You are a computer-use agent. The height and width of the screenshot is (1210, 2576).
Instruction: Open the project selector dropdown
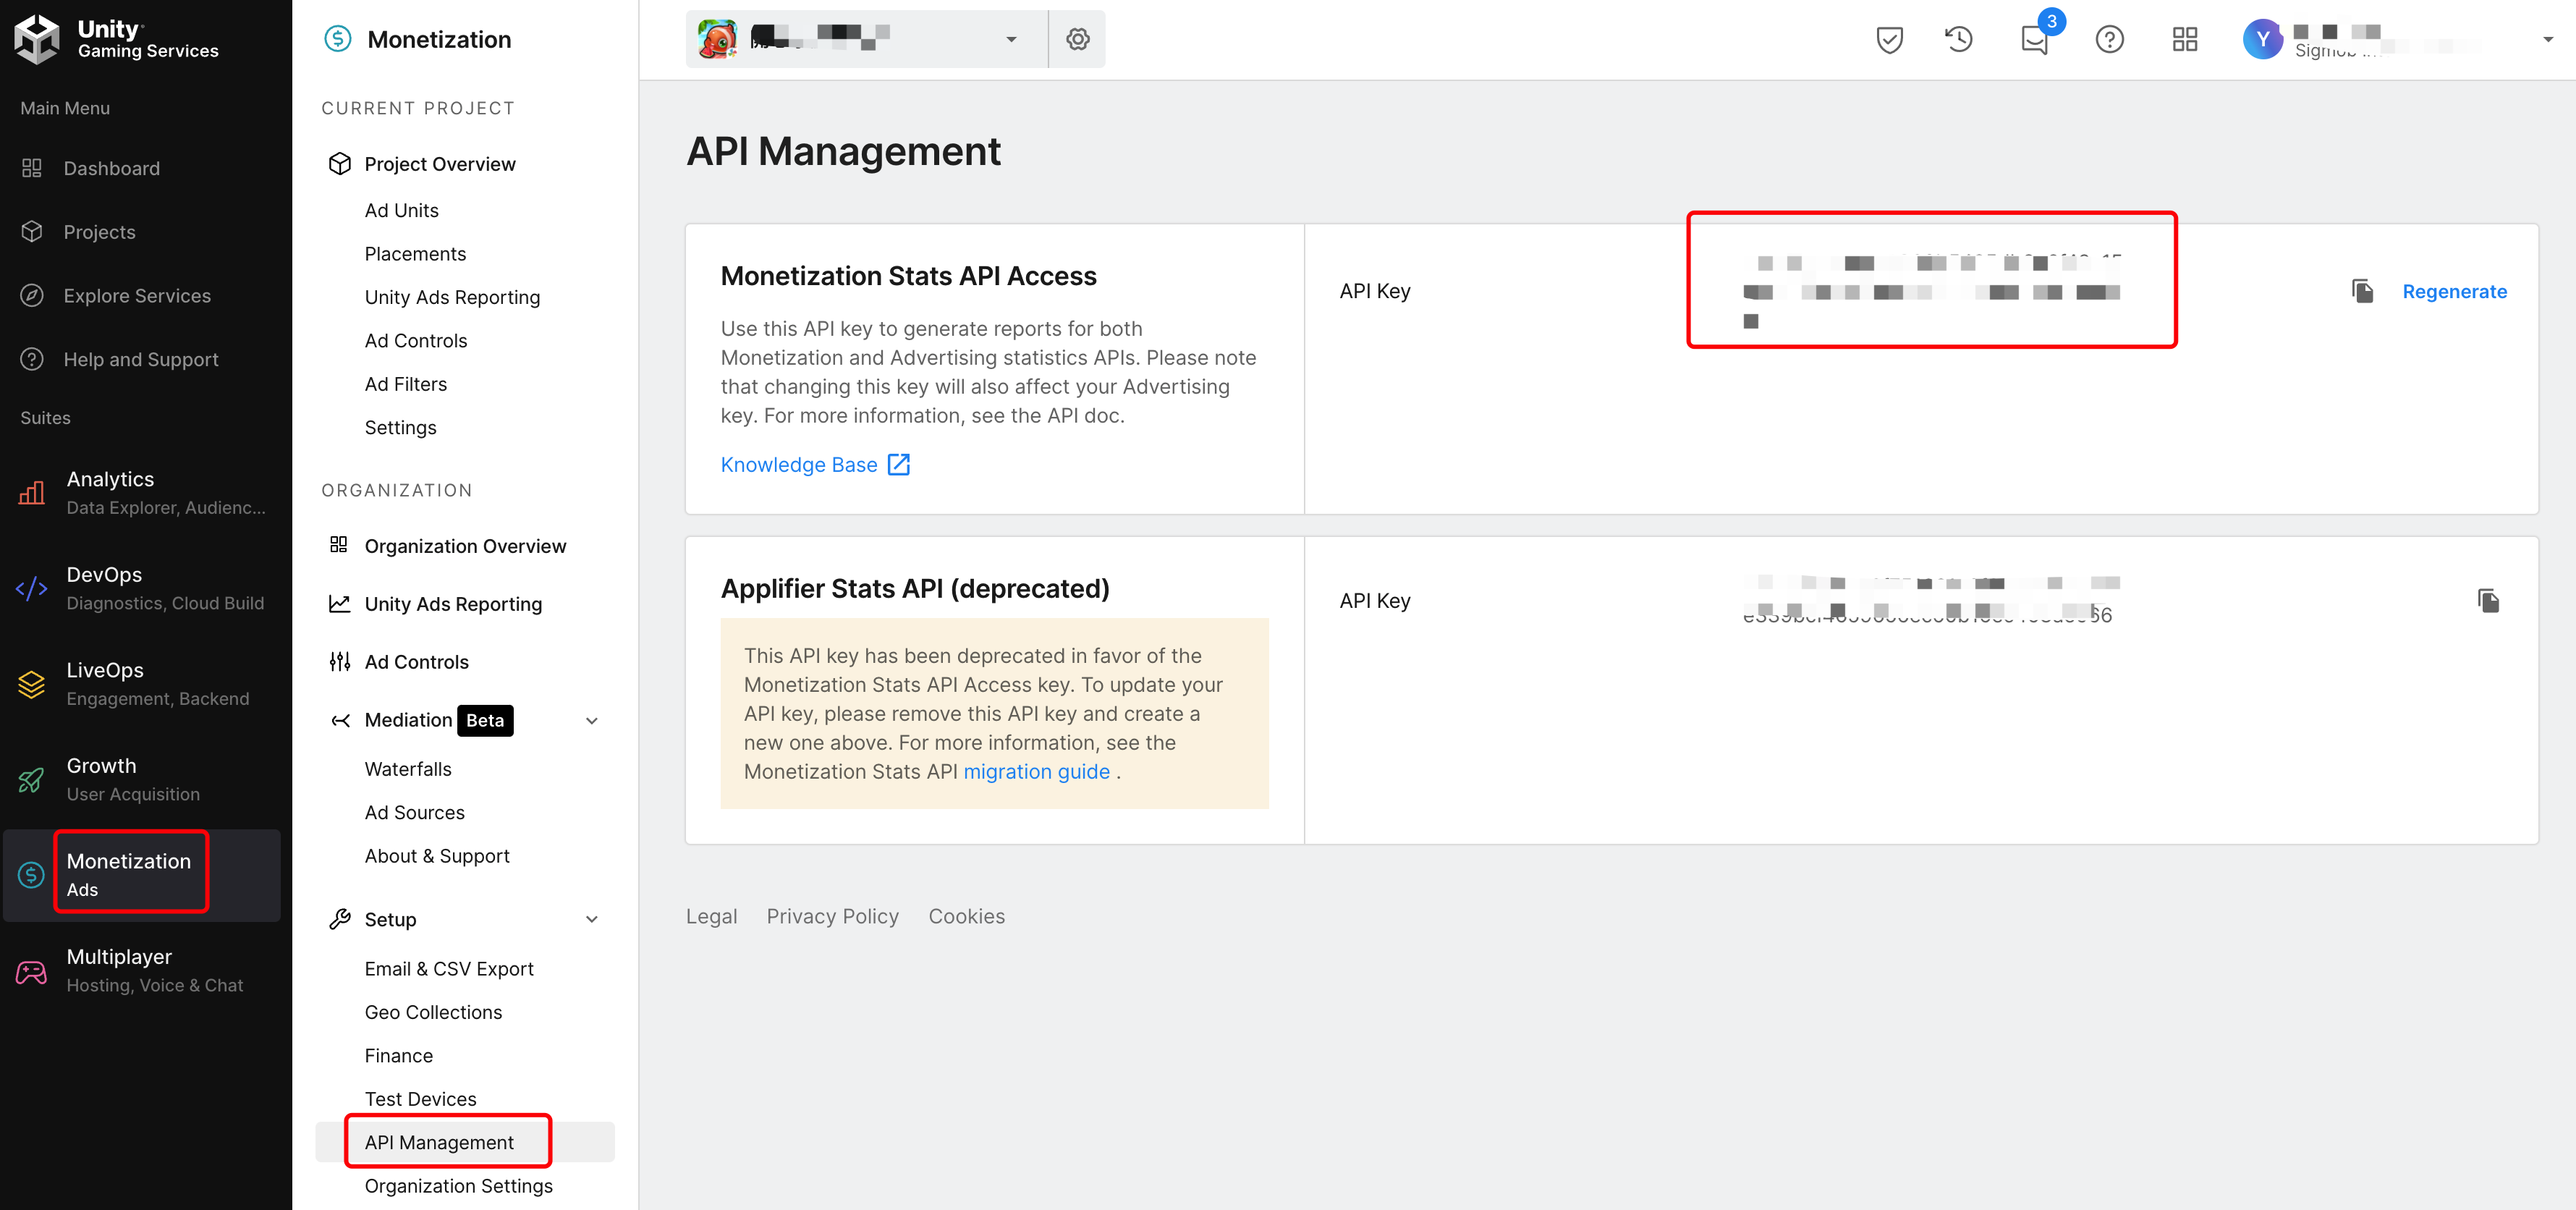click(x=866, y=39)
